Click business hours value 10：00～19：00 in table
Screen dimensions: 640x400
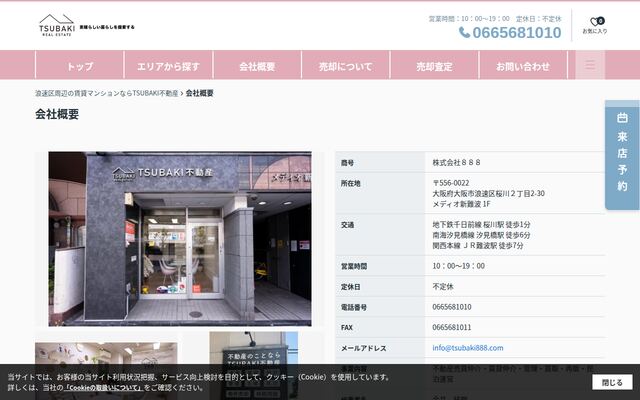point(459,266)
